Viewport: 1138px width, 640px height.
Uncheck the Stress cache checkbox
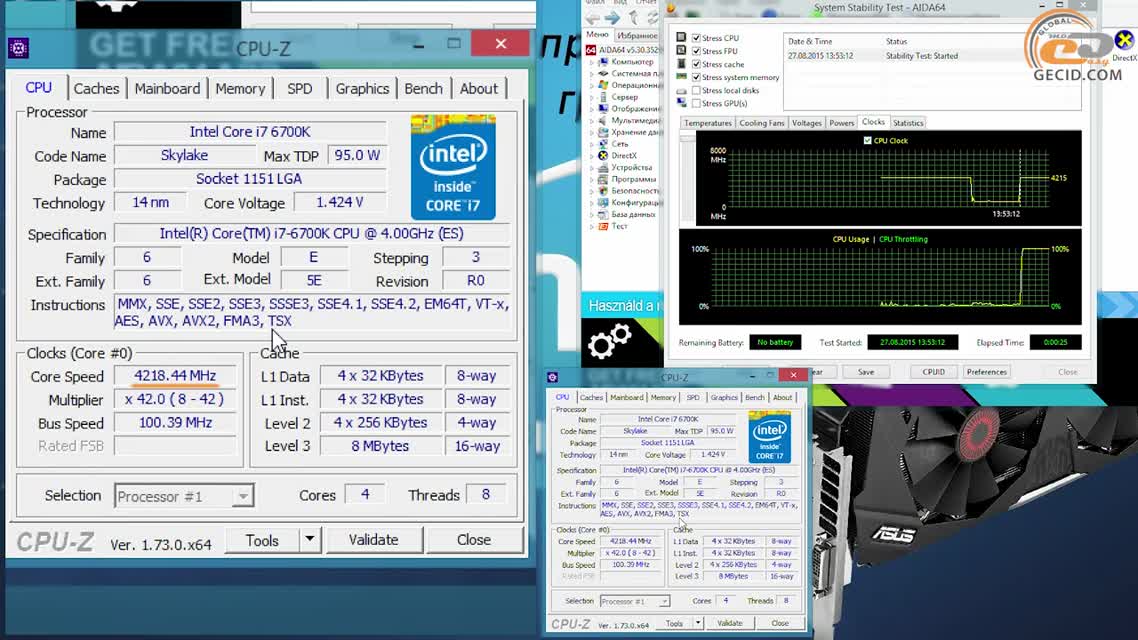pyautogui.click(x=696, y=64)
